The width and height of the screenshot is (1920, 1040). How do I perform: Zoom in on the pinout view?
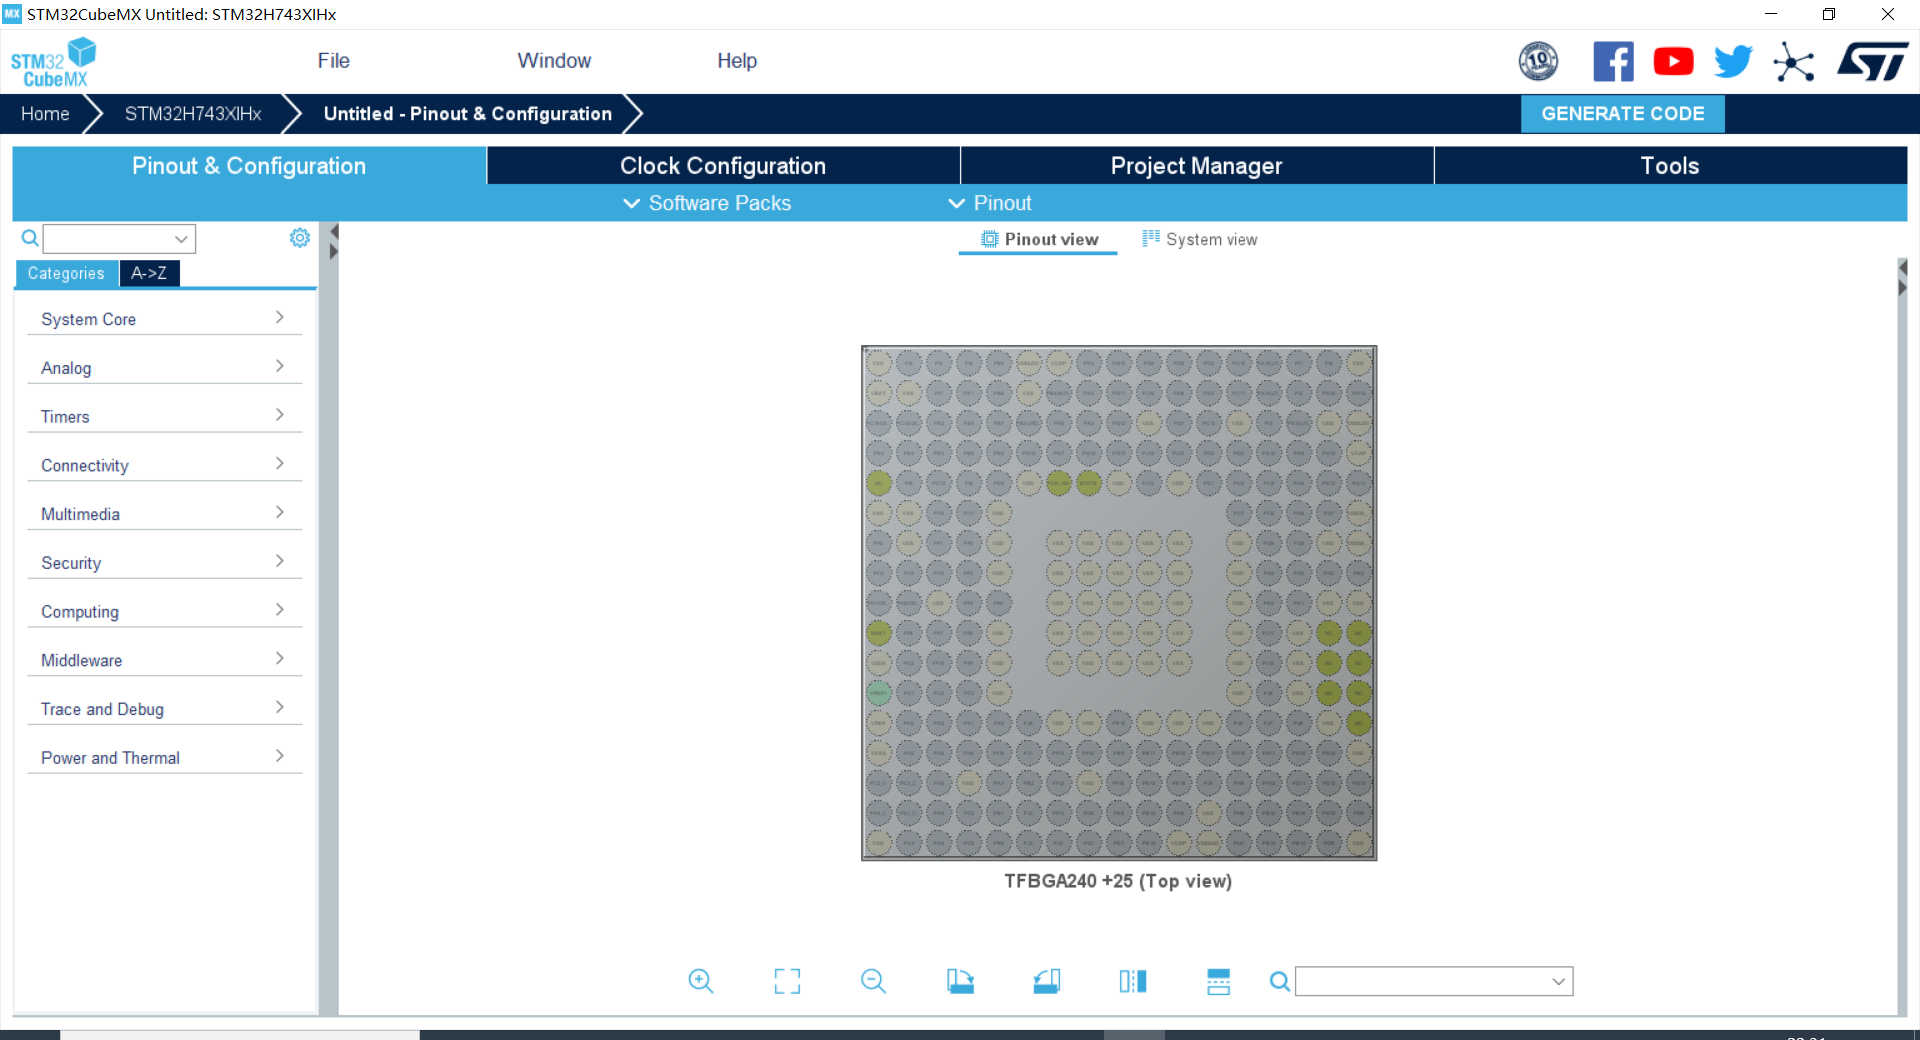point(701,981)
